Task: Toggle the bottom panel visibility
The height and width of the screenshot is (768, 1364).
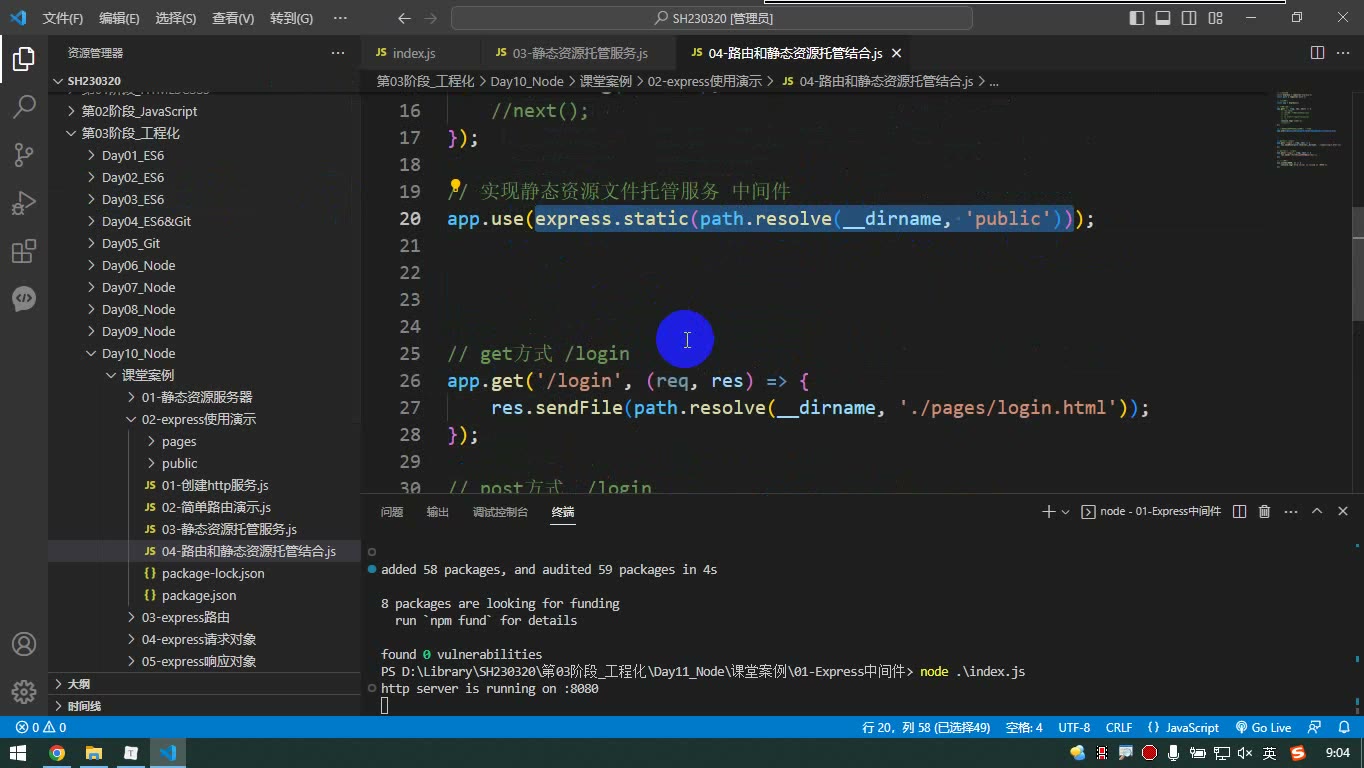Action: point(1163,18)
